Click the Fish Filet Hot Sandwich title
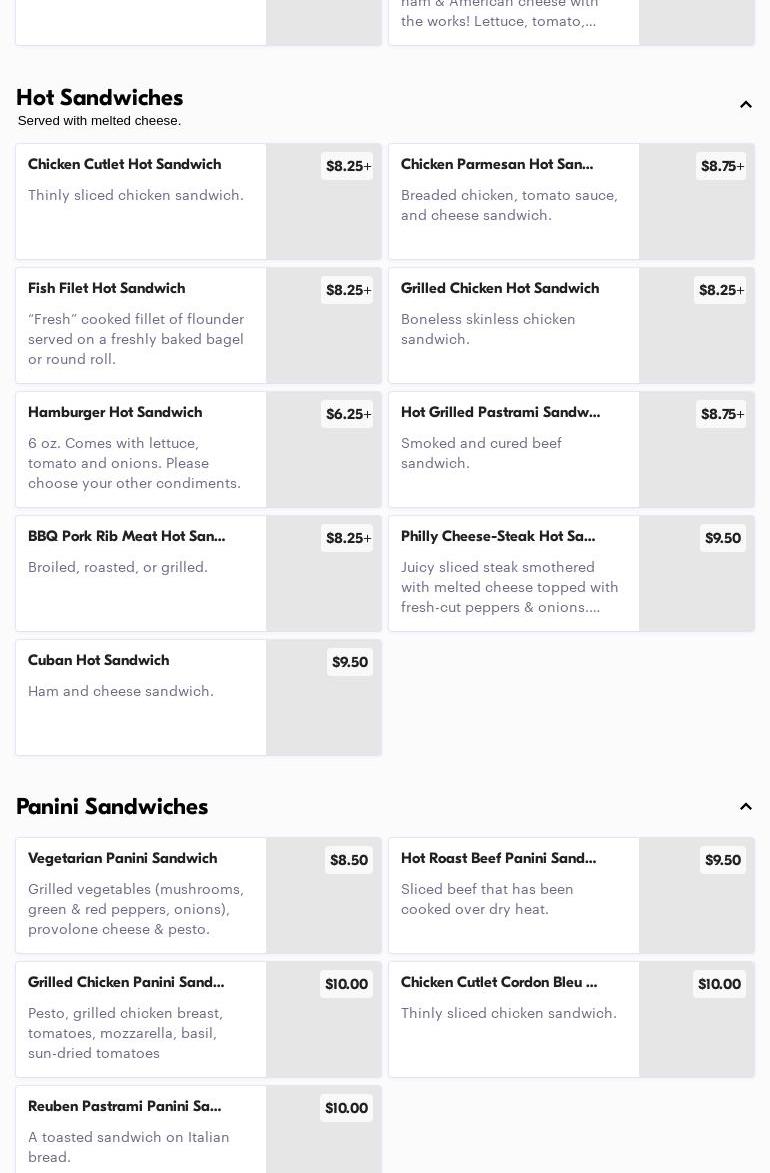 coord(106,289)
